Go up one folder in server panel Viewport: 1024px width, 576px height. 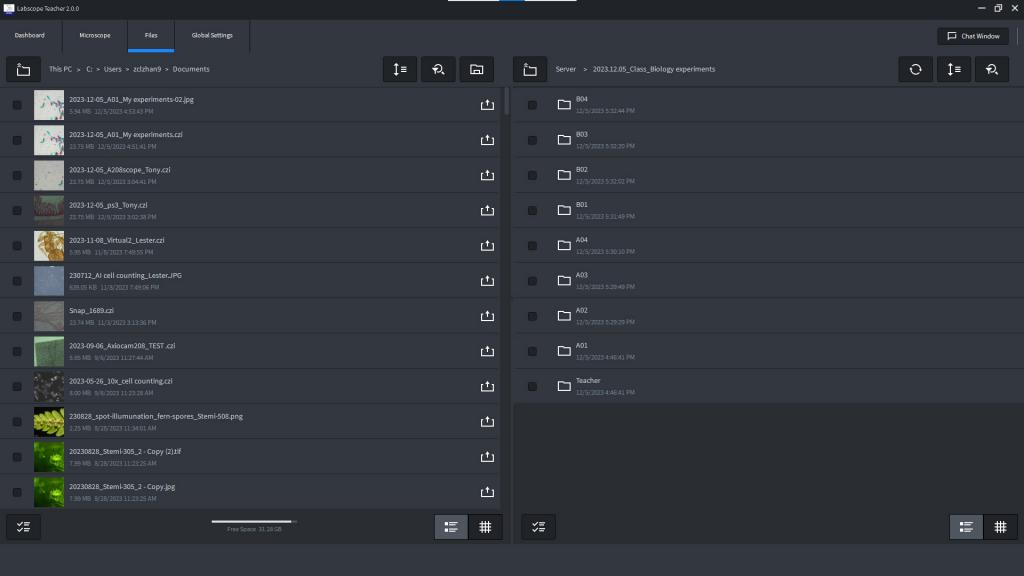(530, 69)
